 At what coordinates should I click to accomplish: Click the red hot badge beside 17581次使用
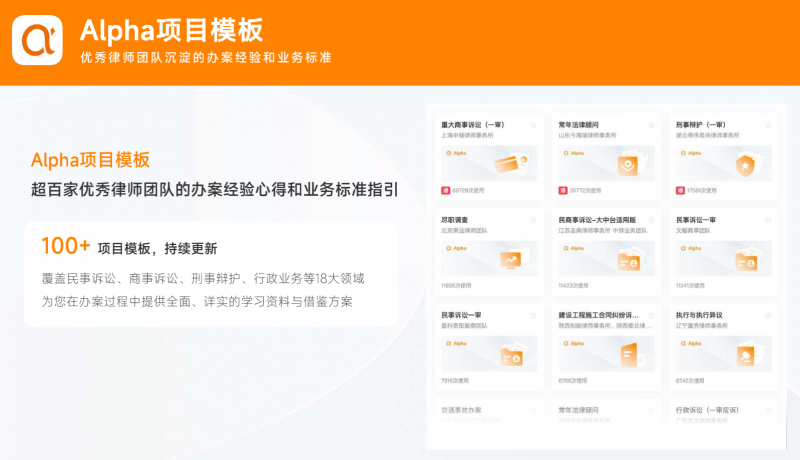tap(680, 190)
